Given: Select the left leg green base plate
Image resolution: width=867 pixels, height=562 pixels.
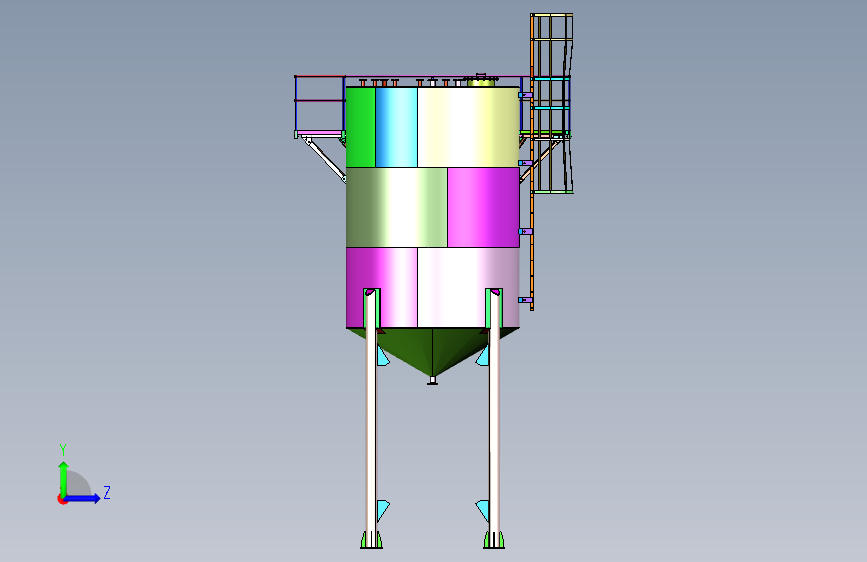Looking at the screenshot, I should coord(372,540).
